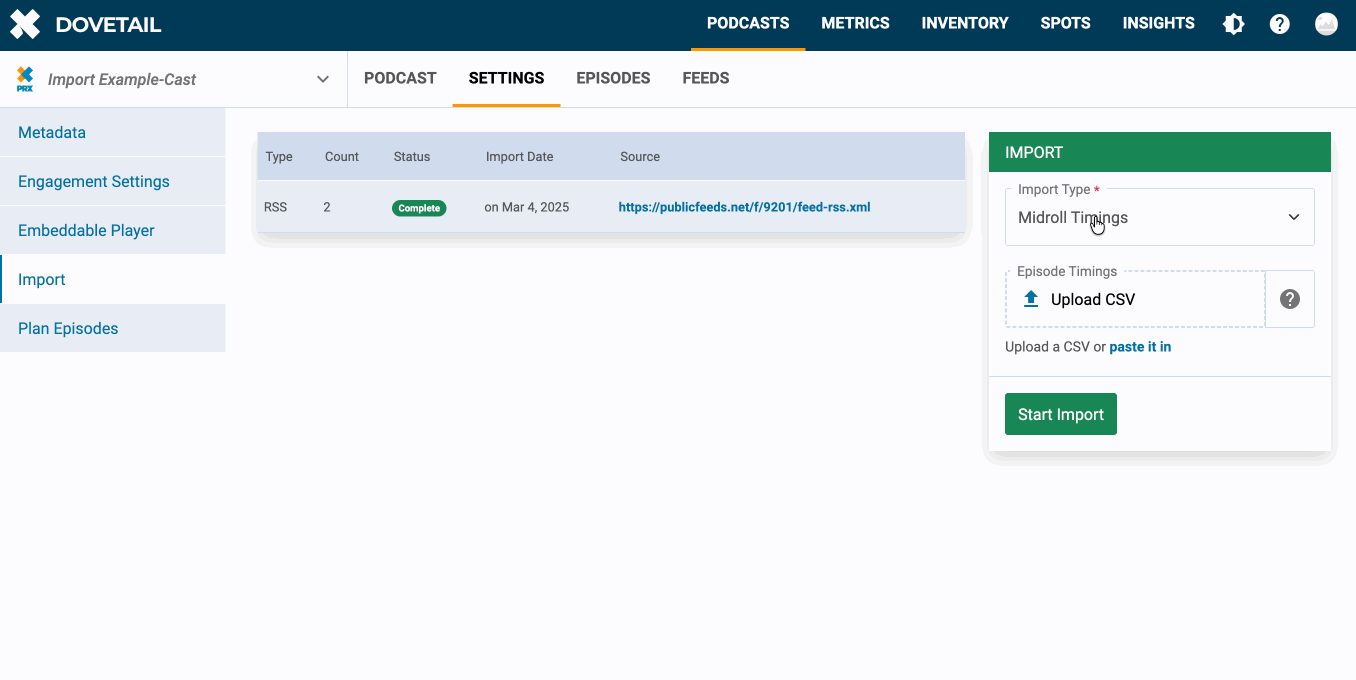The height and width of the screenshot is (680, 1356).
Task: Go to the Metrics nav item
Action: [x=855, y=24]
